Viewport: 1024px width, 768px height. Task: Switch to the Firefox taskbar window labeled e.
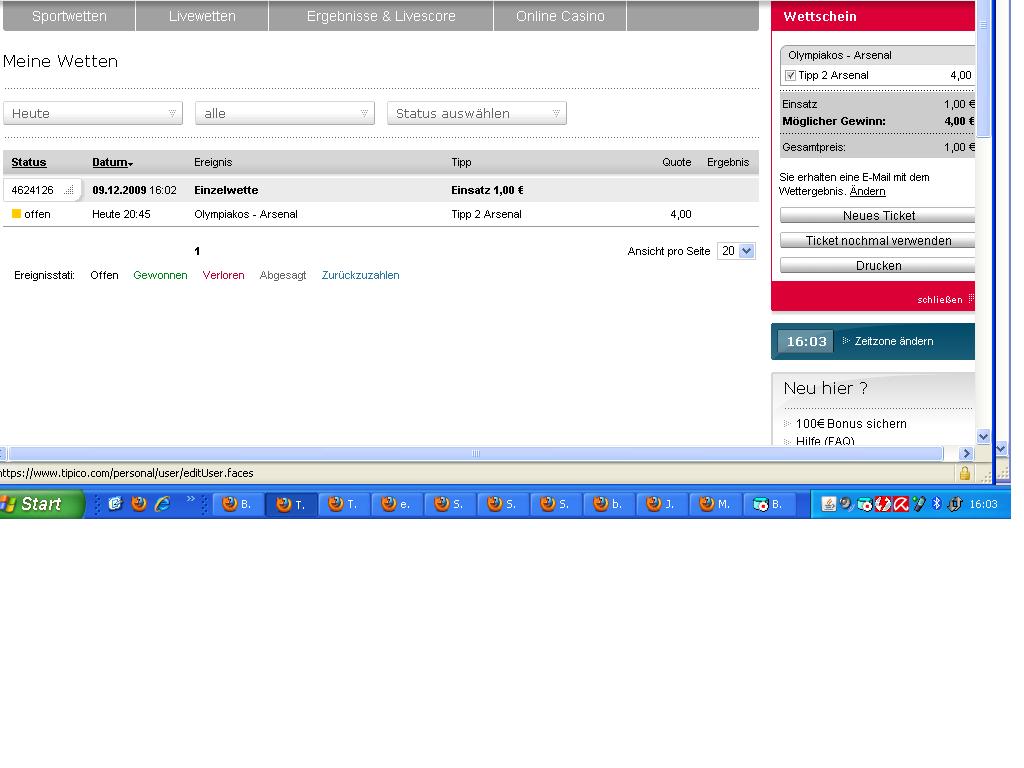[x=396, y=504]
